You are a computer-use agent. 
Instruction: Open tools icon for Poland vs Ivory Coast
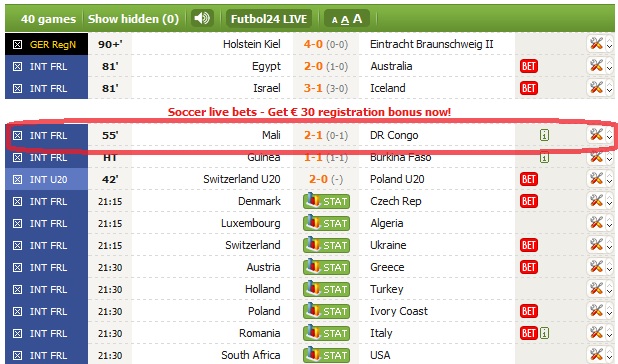[x=596, y=310]
